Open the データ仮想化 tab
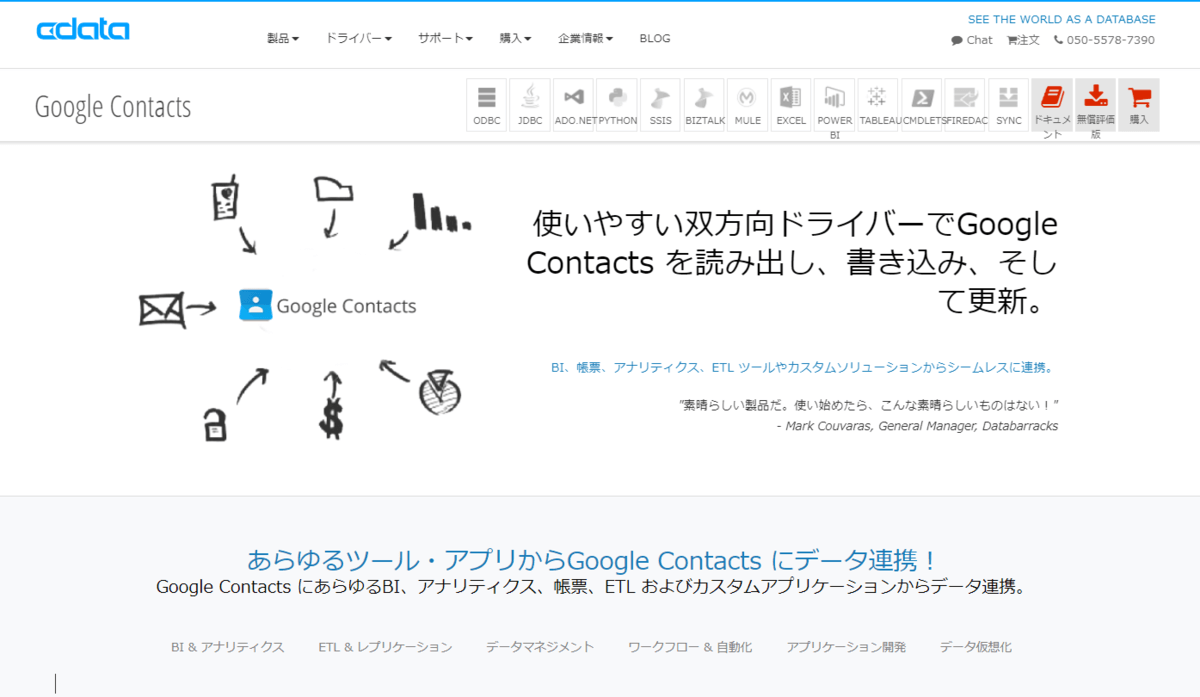The width and height of the screenshot is (1200, 697). [976, 647]
